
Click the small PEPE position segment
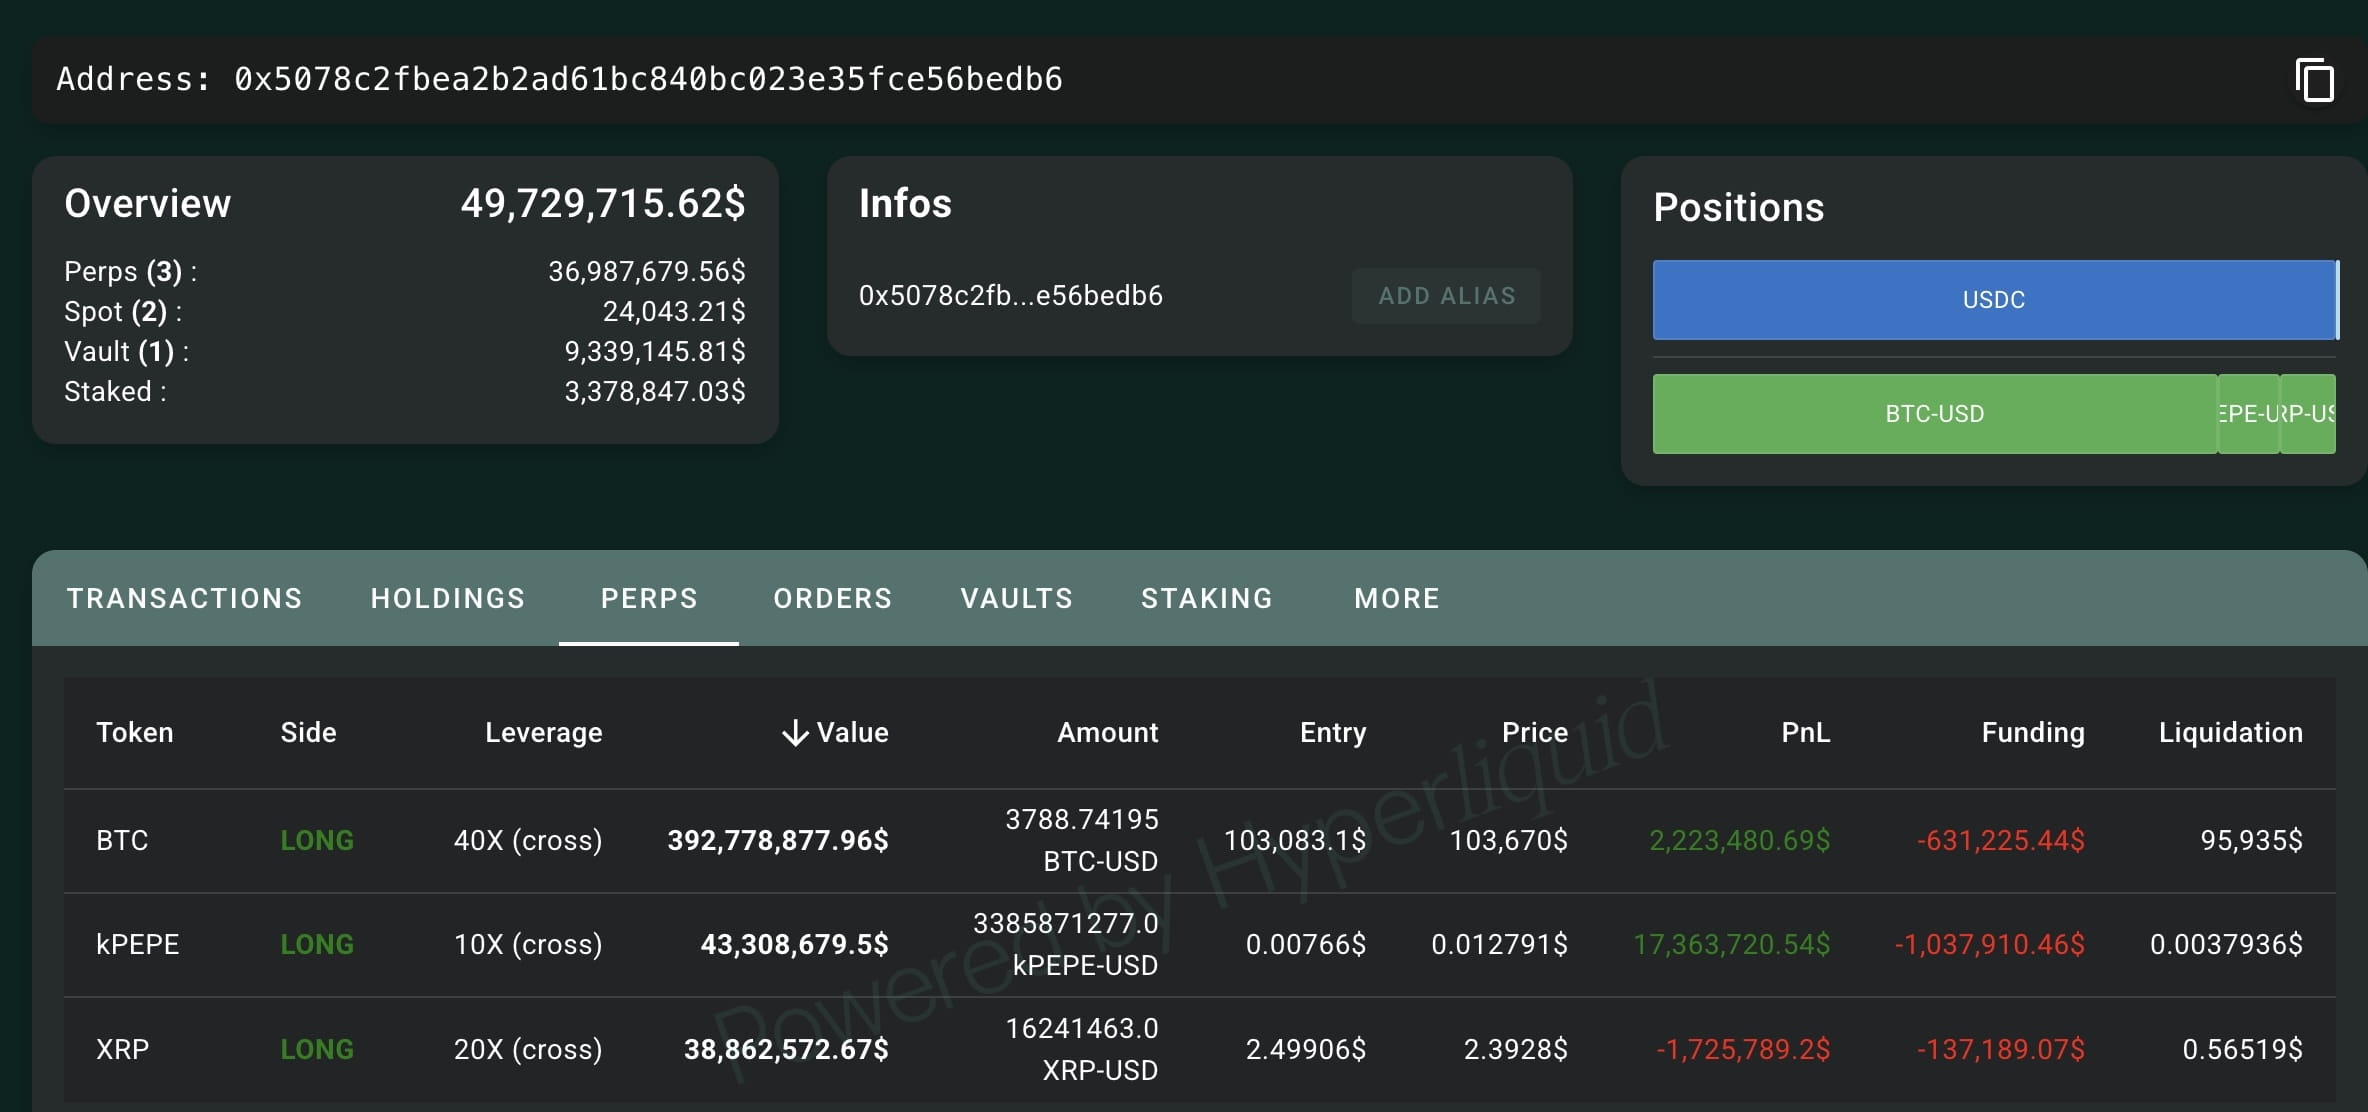point(2248,413)
